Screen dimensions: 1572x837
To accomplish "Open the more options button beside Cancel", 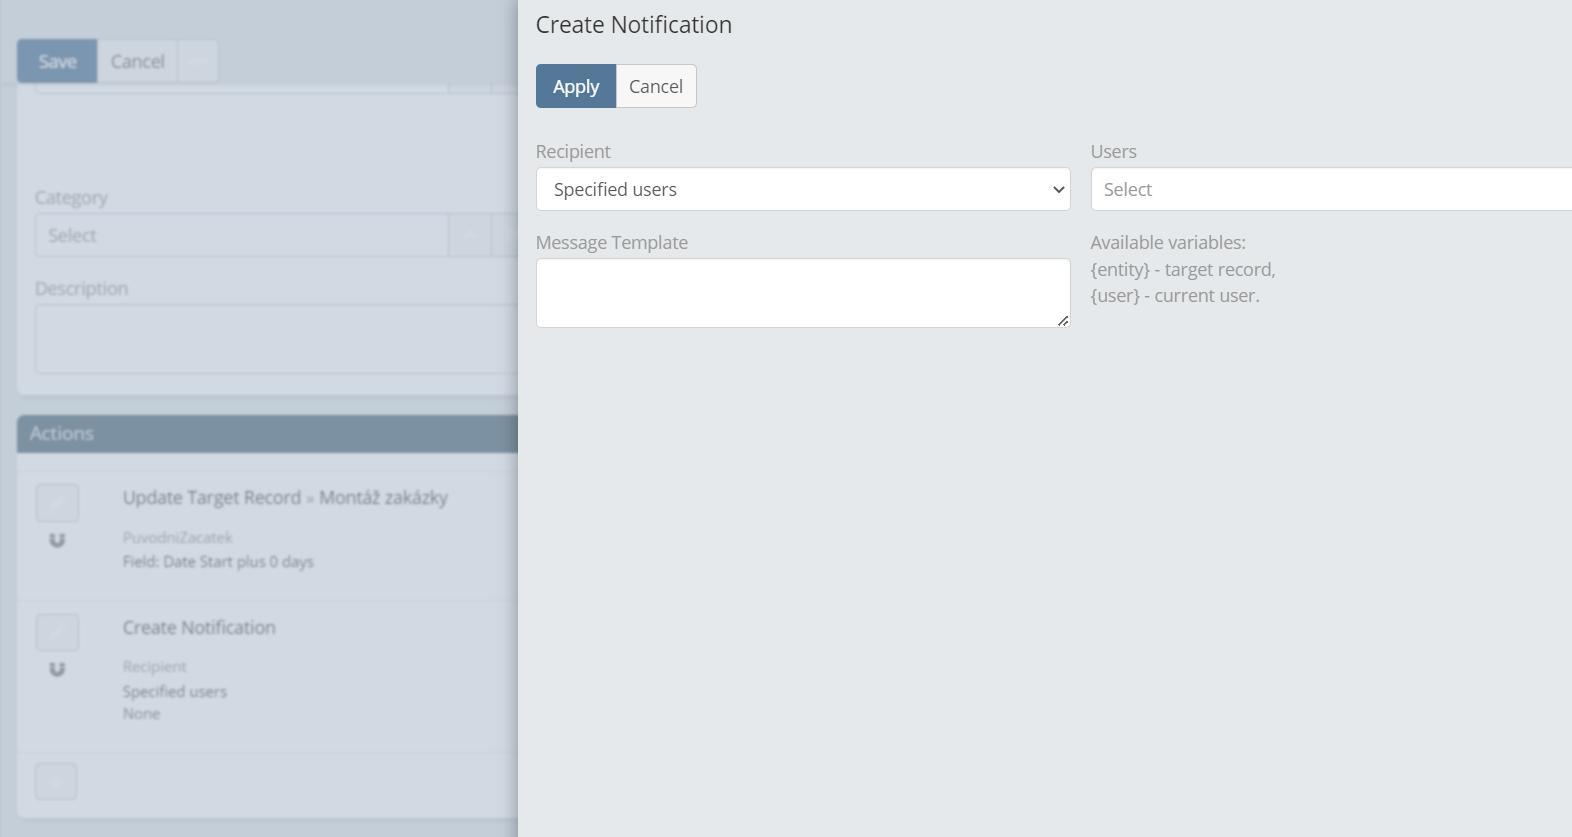I will click(198, 62).
